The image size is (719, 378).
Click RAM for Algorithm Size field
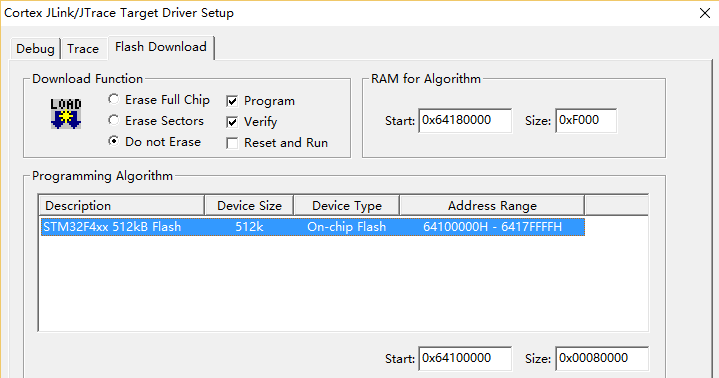click(586, 121)
